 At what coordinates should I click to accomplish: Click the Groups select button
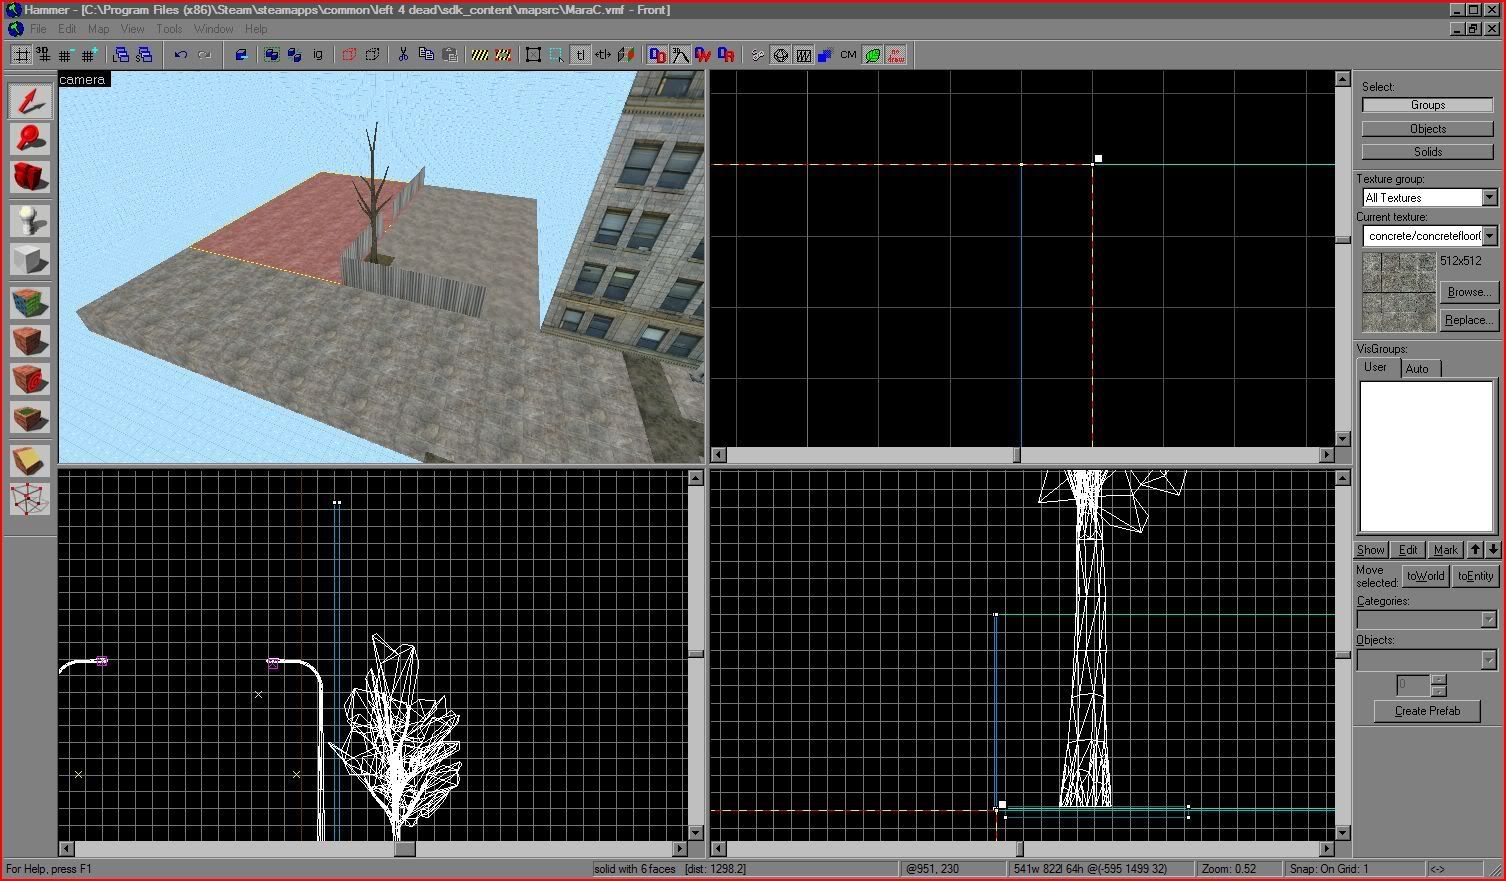[x=1427, y=105]
